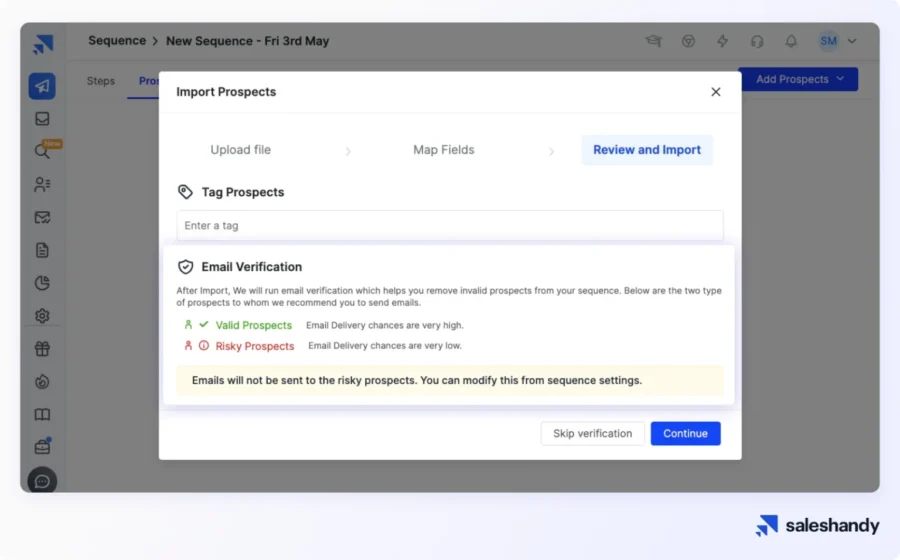Open the Unified Inbox sidebar icon
The height and width of the screenshot is (560, 900).
tap(42, 118)
